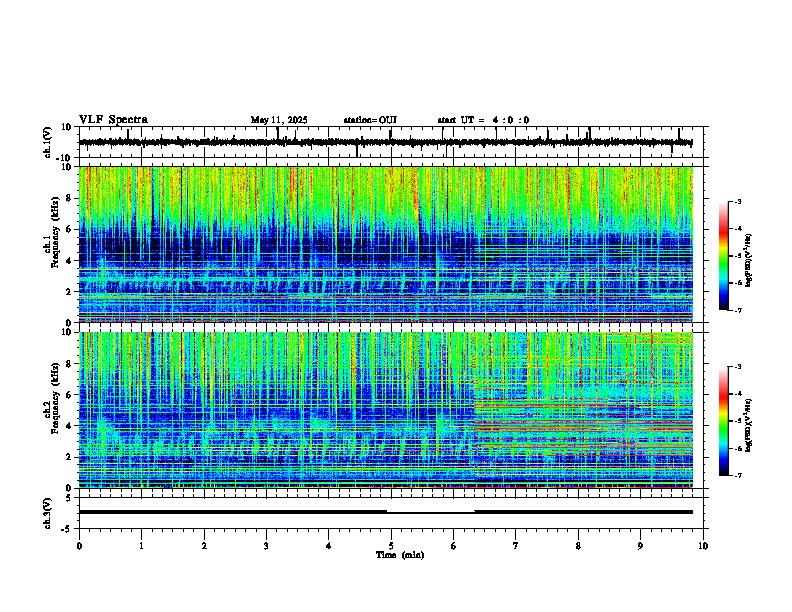
Task: Select the date 'May 11, 2025'
Action: click(279, 120)
